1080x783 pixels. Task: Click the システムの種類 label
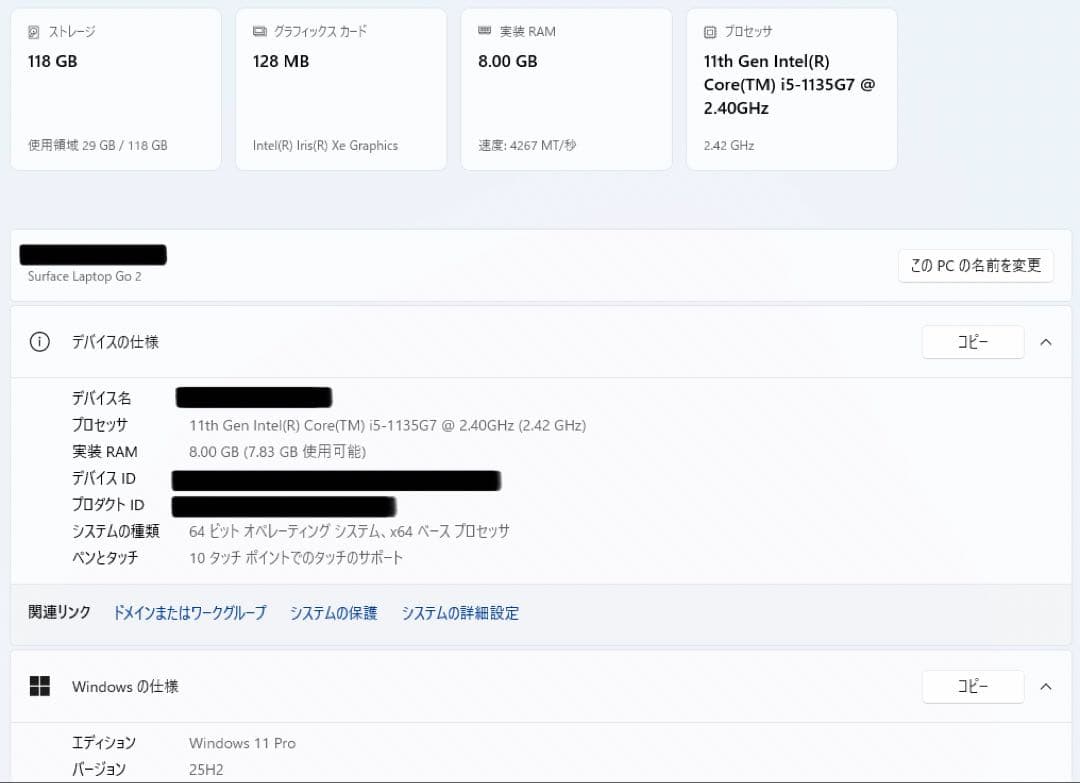click(x=116, y=531)
